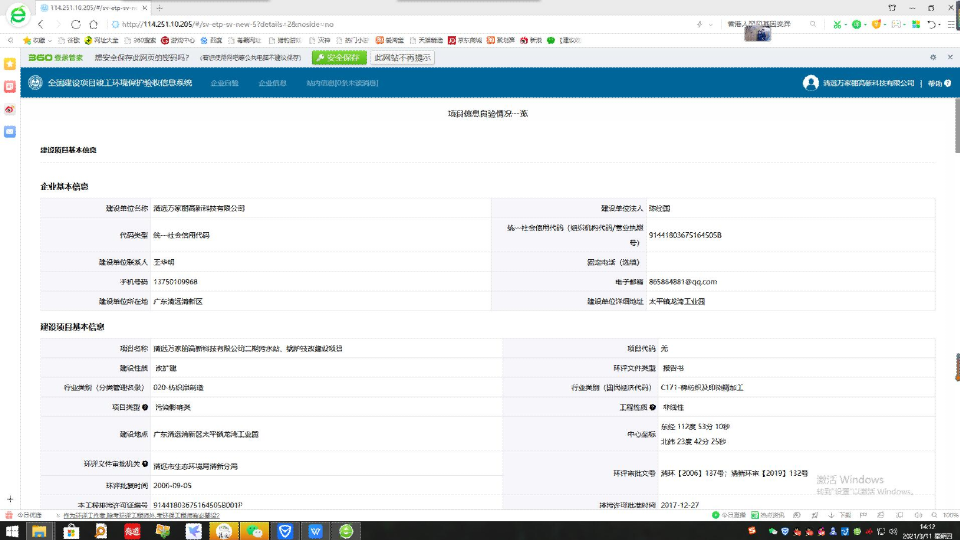Click the user avatar icon in header
This screenshot has height=540, width=960.
tap(810, 83)
